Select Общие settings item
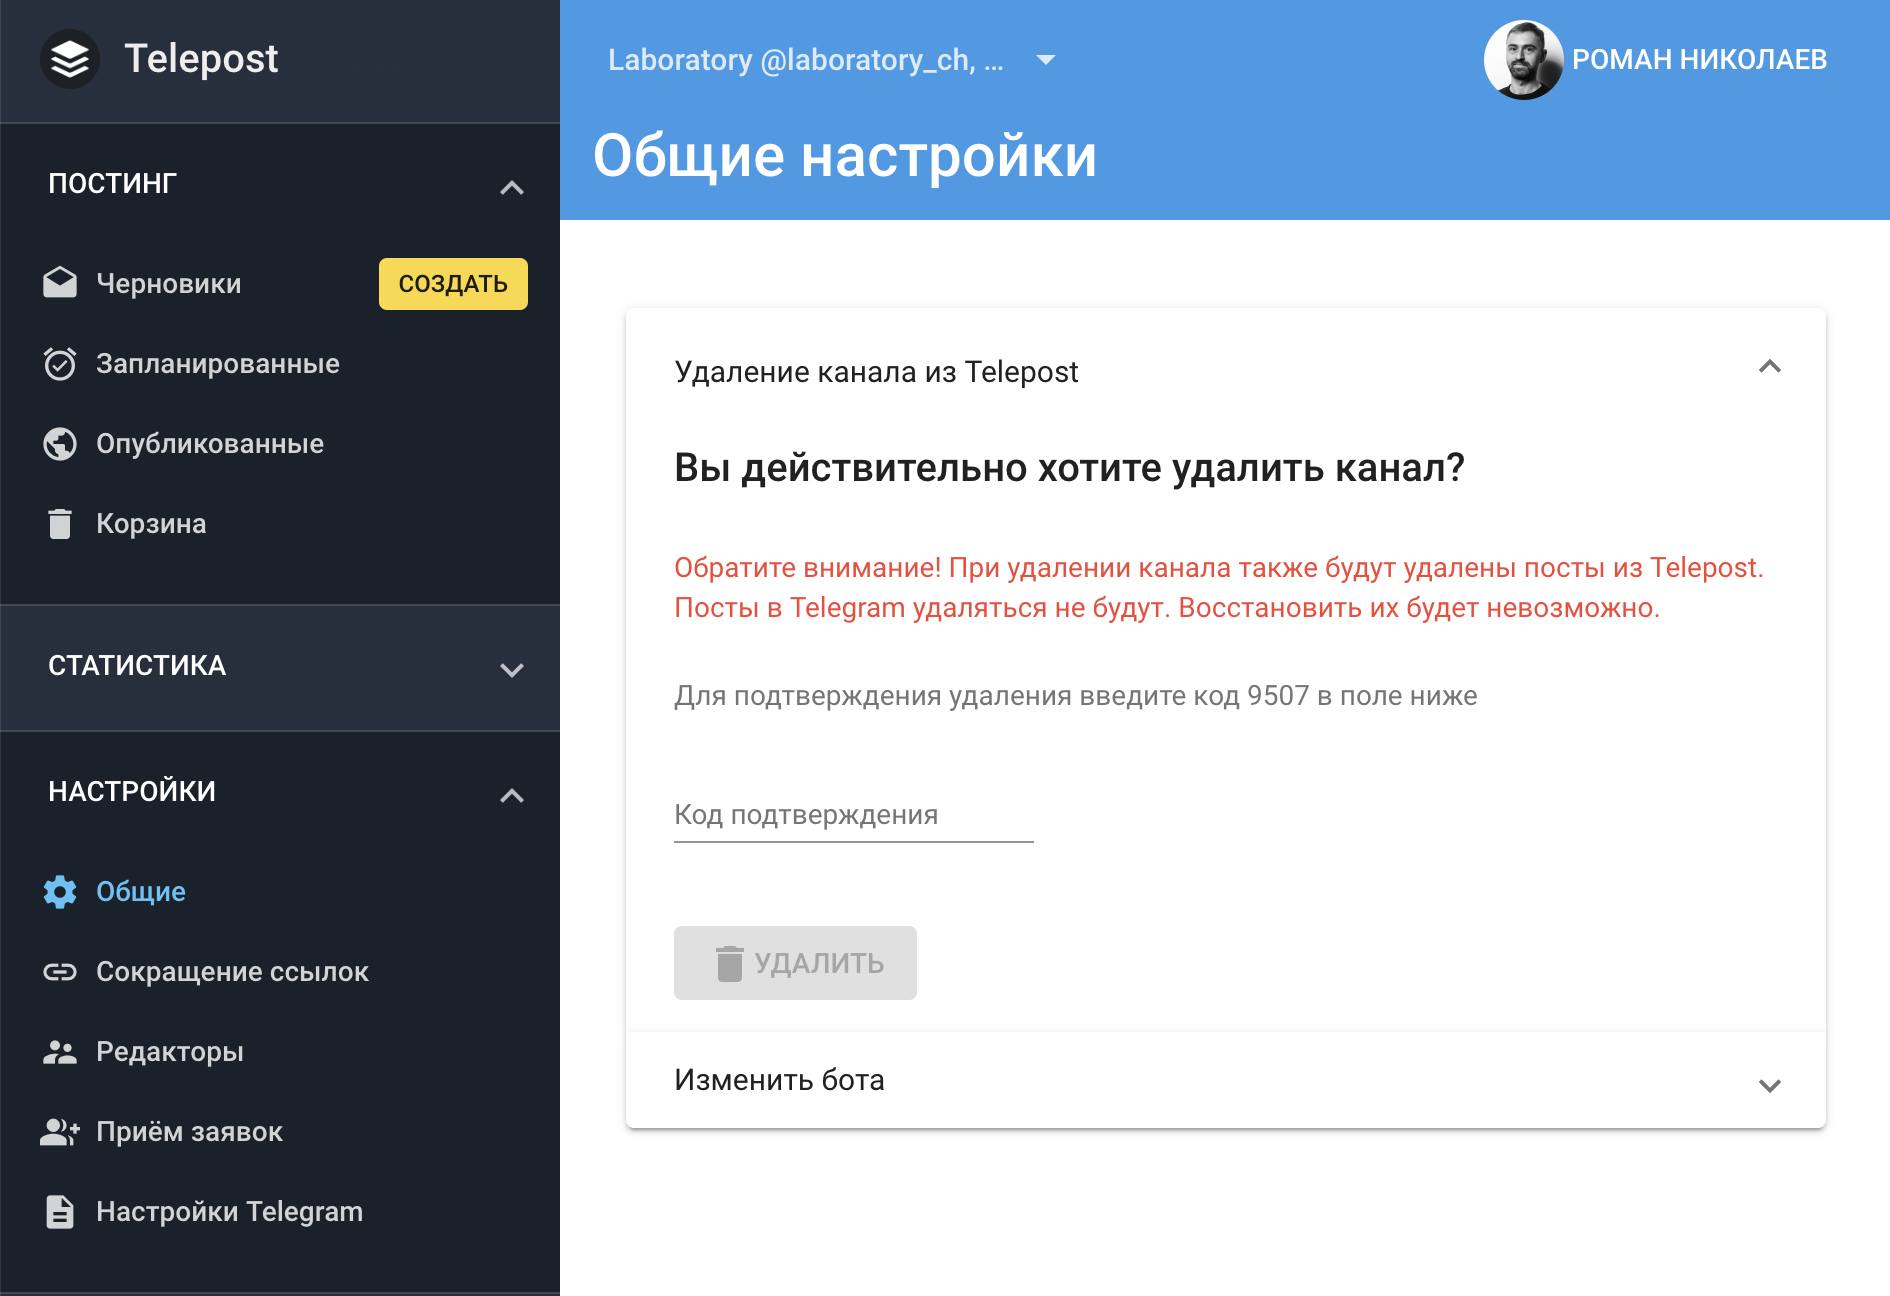 click(141, 891)
